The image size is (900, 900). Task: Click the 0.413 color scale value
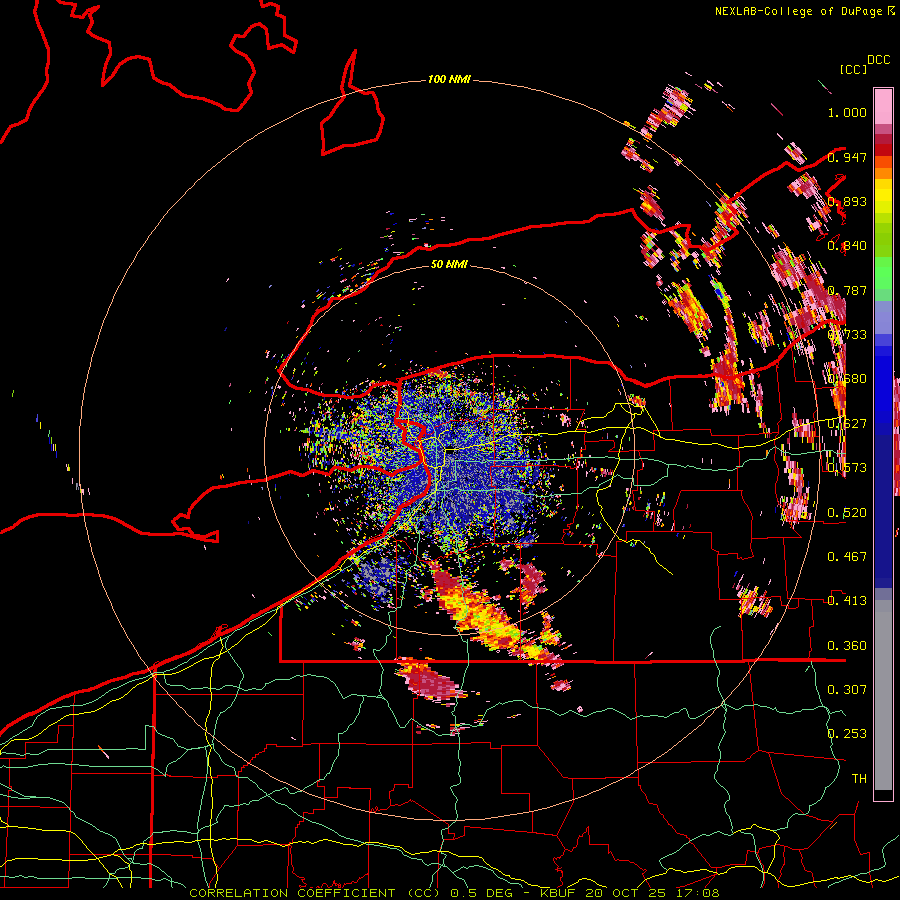847,601
